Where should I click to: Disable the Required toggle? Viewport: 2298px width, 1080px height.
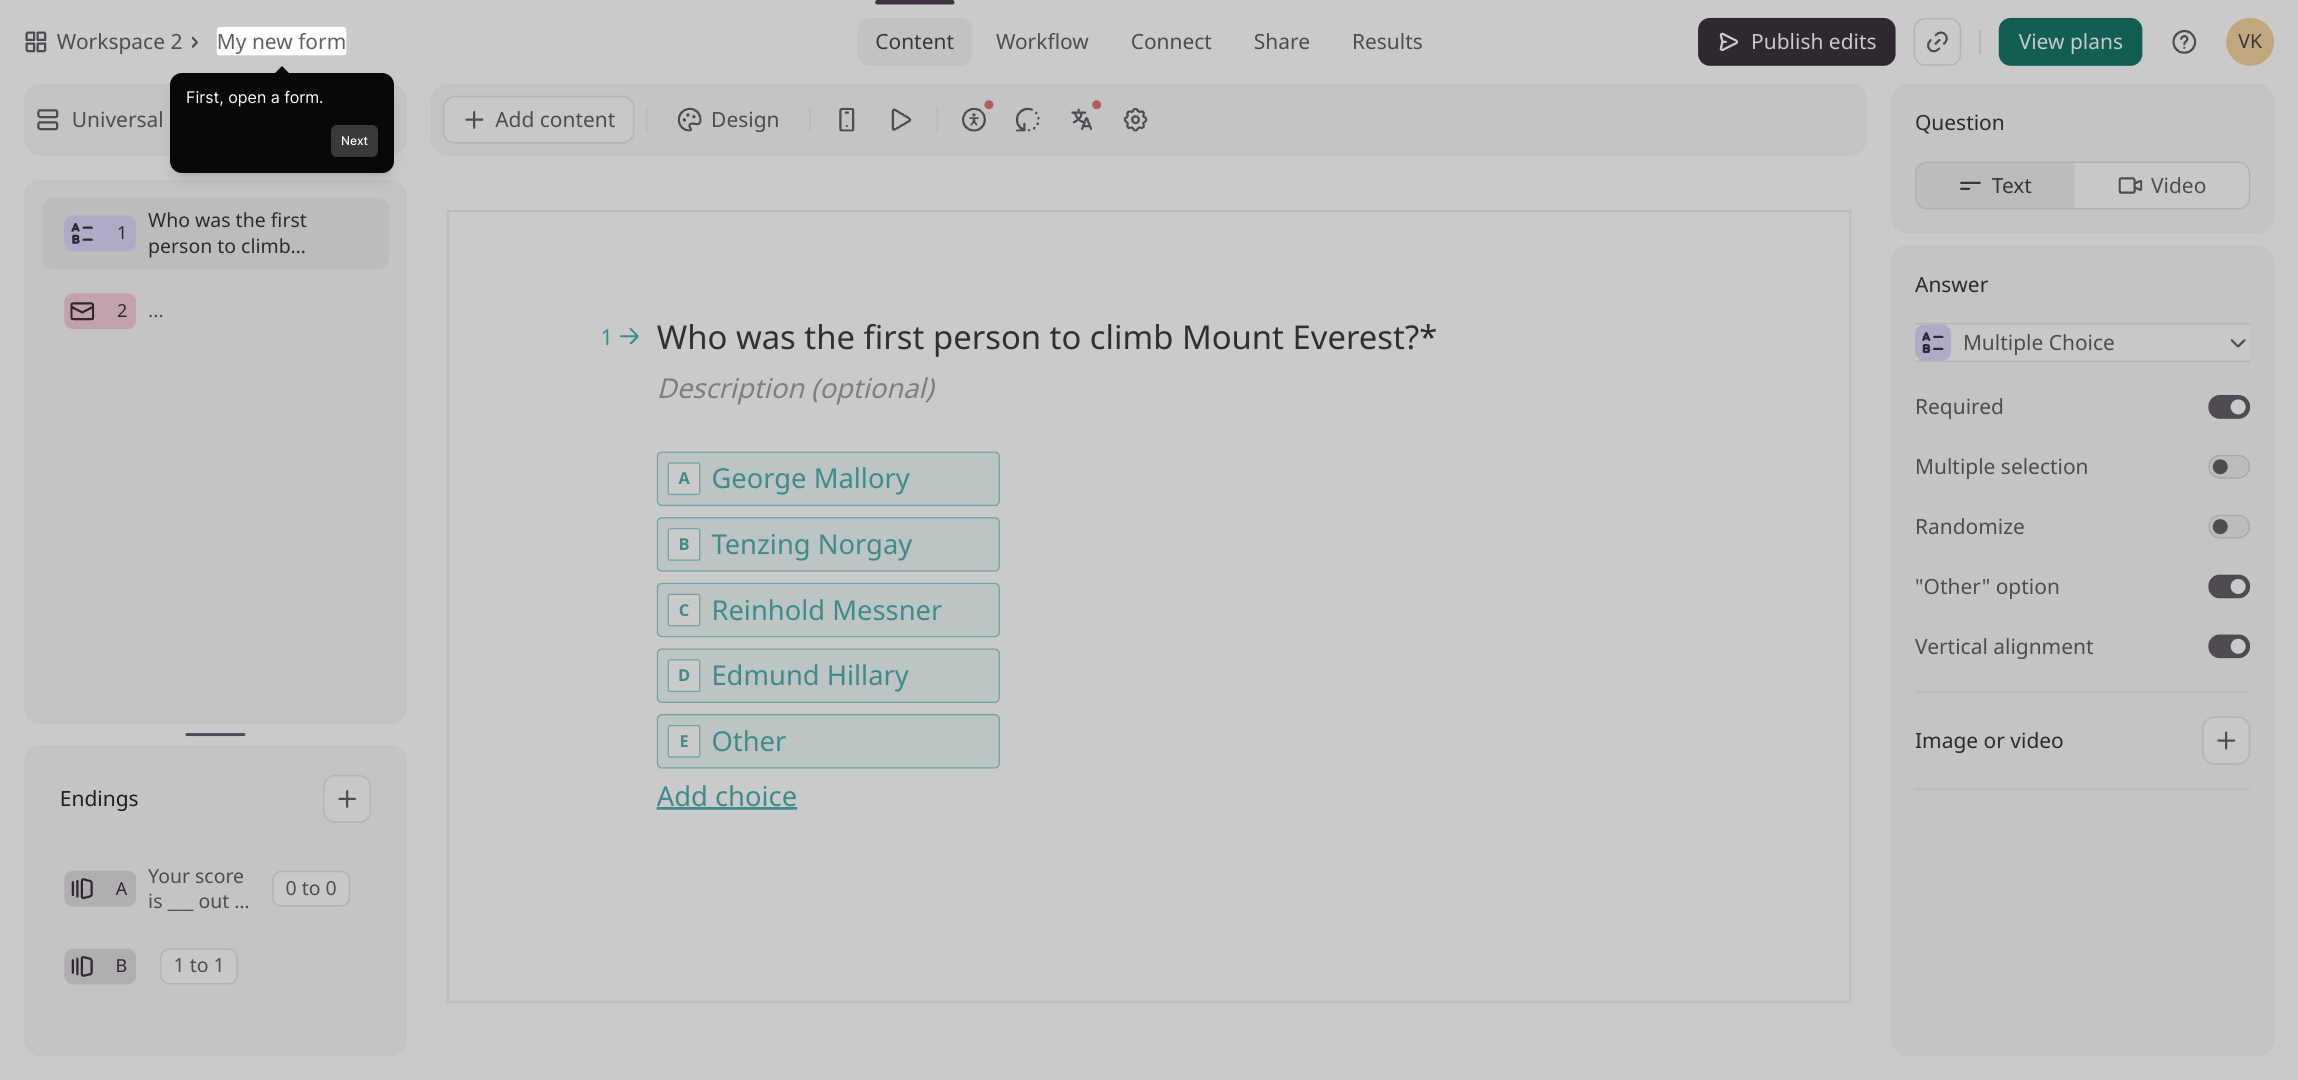click(x=2228, y=407)
